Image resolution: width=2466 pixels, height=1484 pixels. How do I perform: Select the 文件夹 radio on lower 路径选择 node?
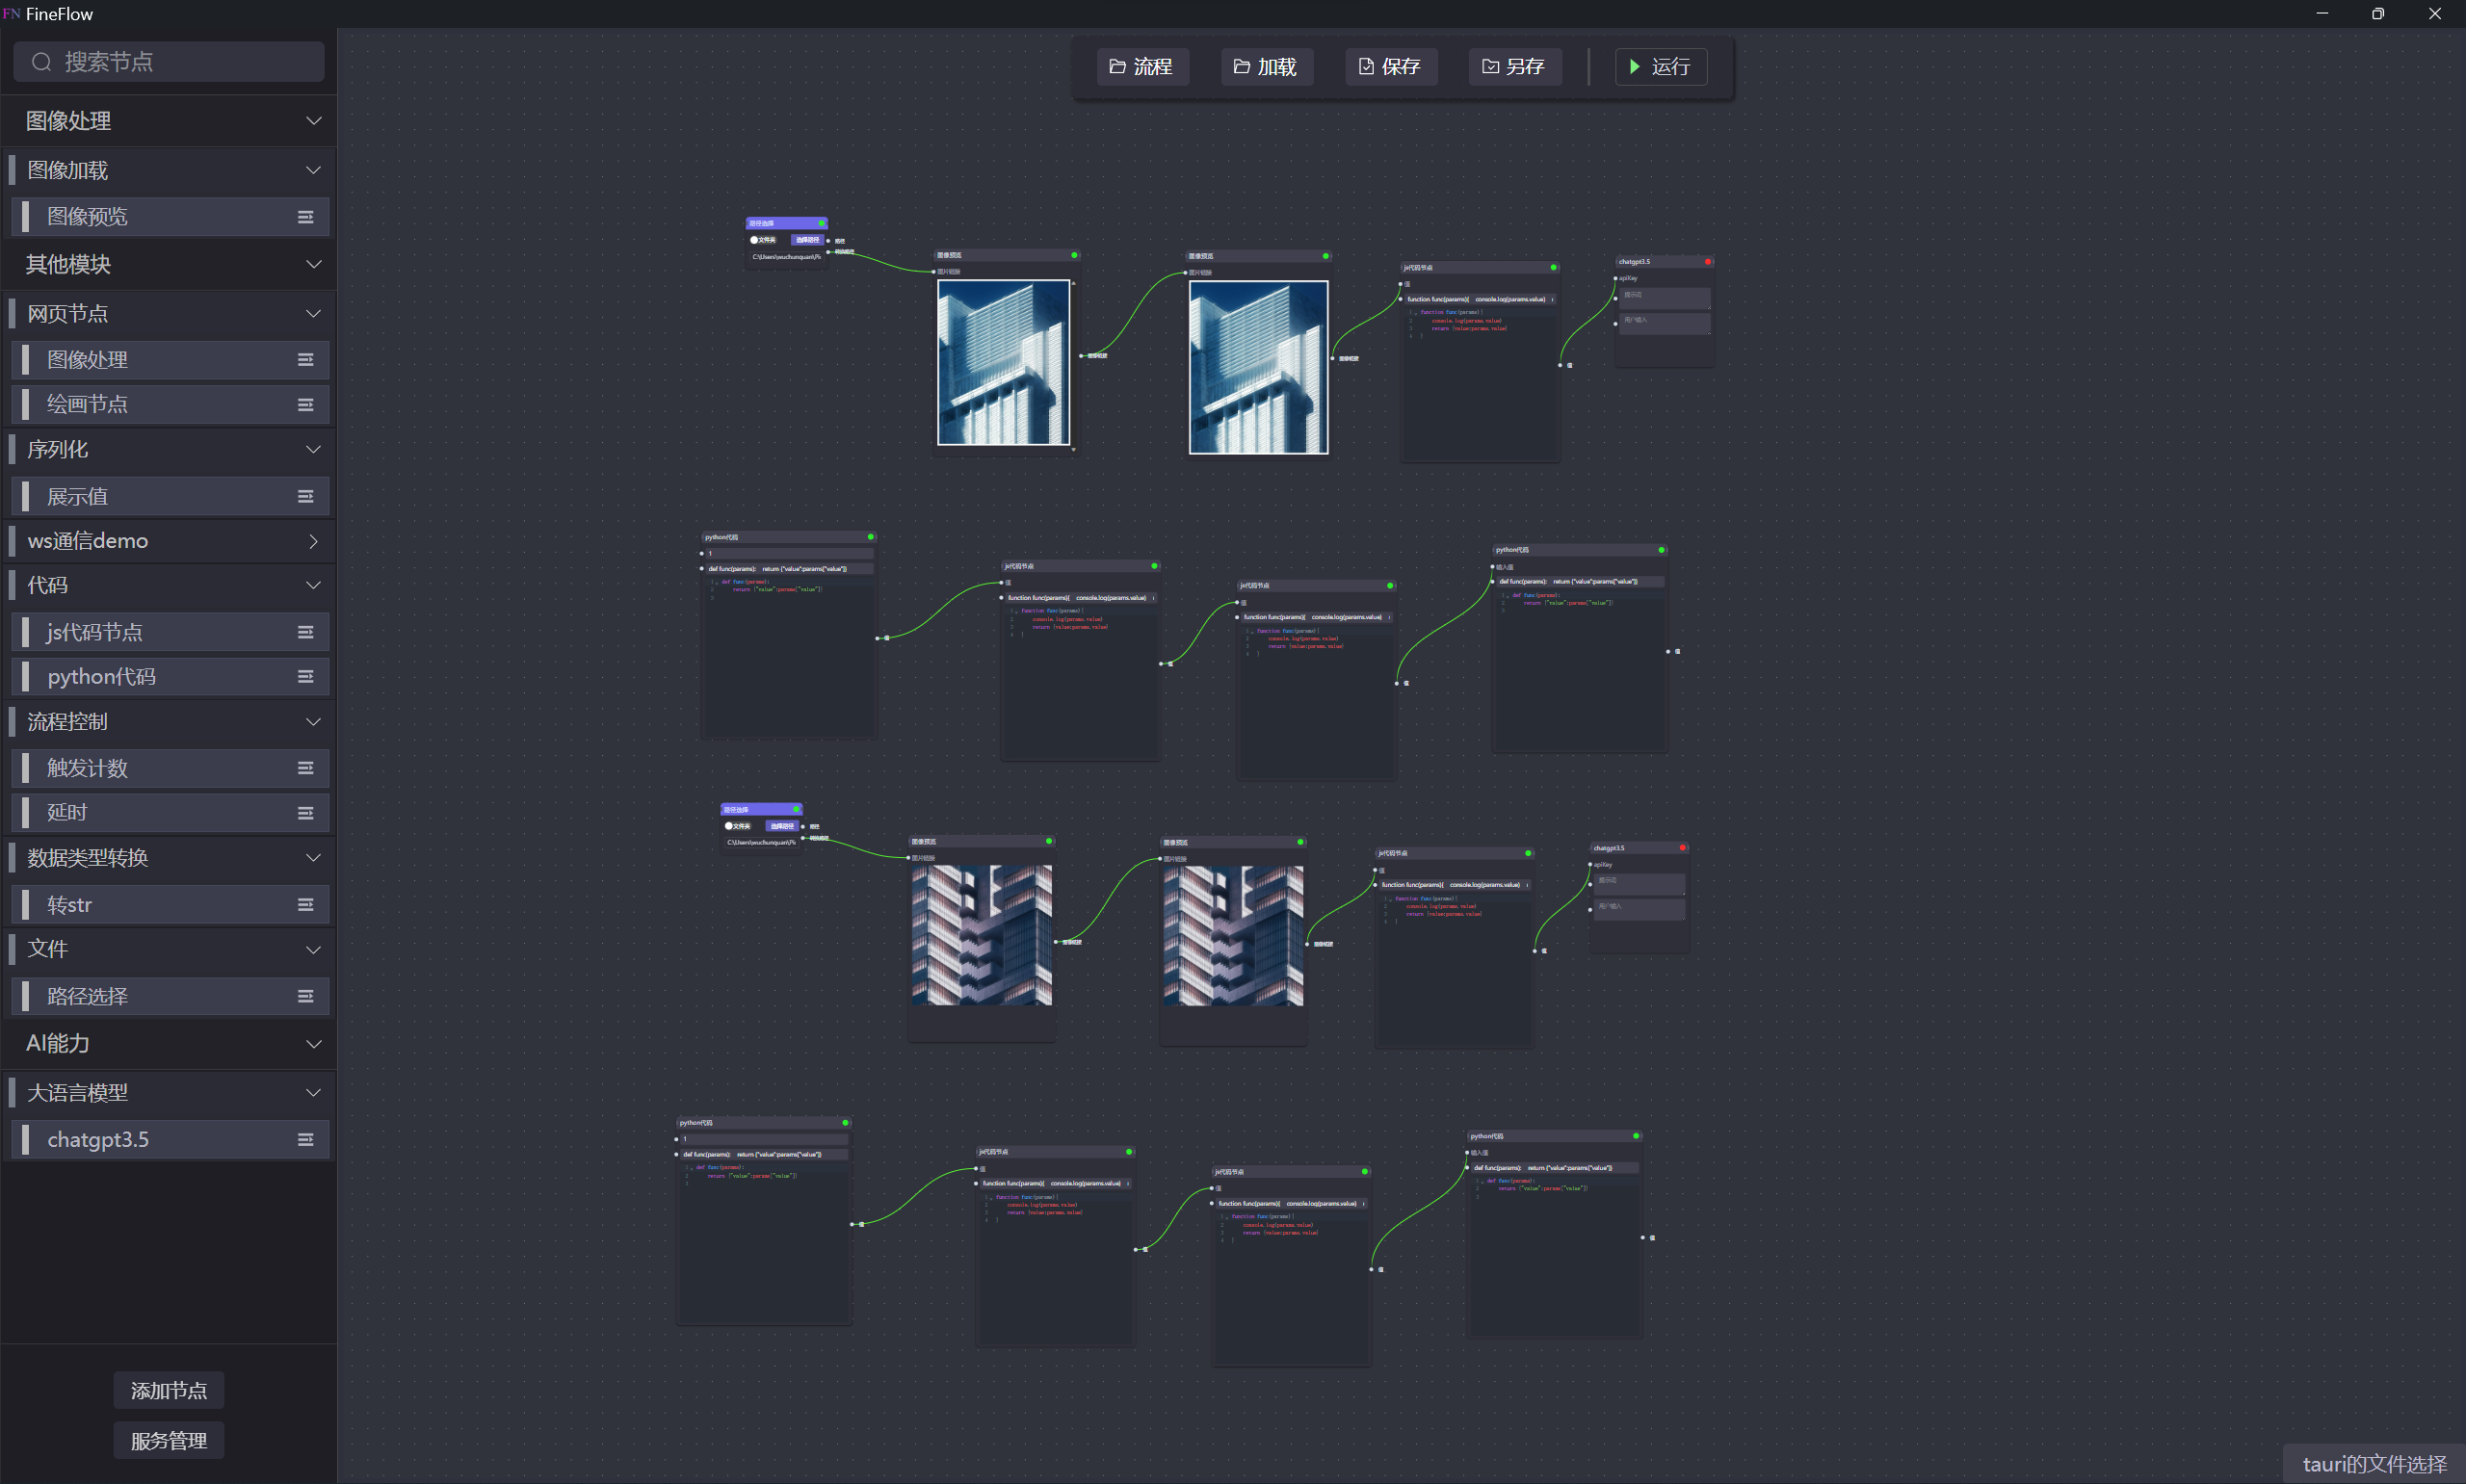729,825
